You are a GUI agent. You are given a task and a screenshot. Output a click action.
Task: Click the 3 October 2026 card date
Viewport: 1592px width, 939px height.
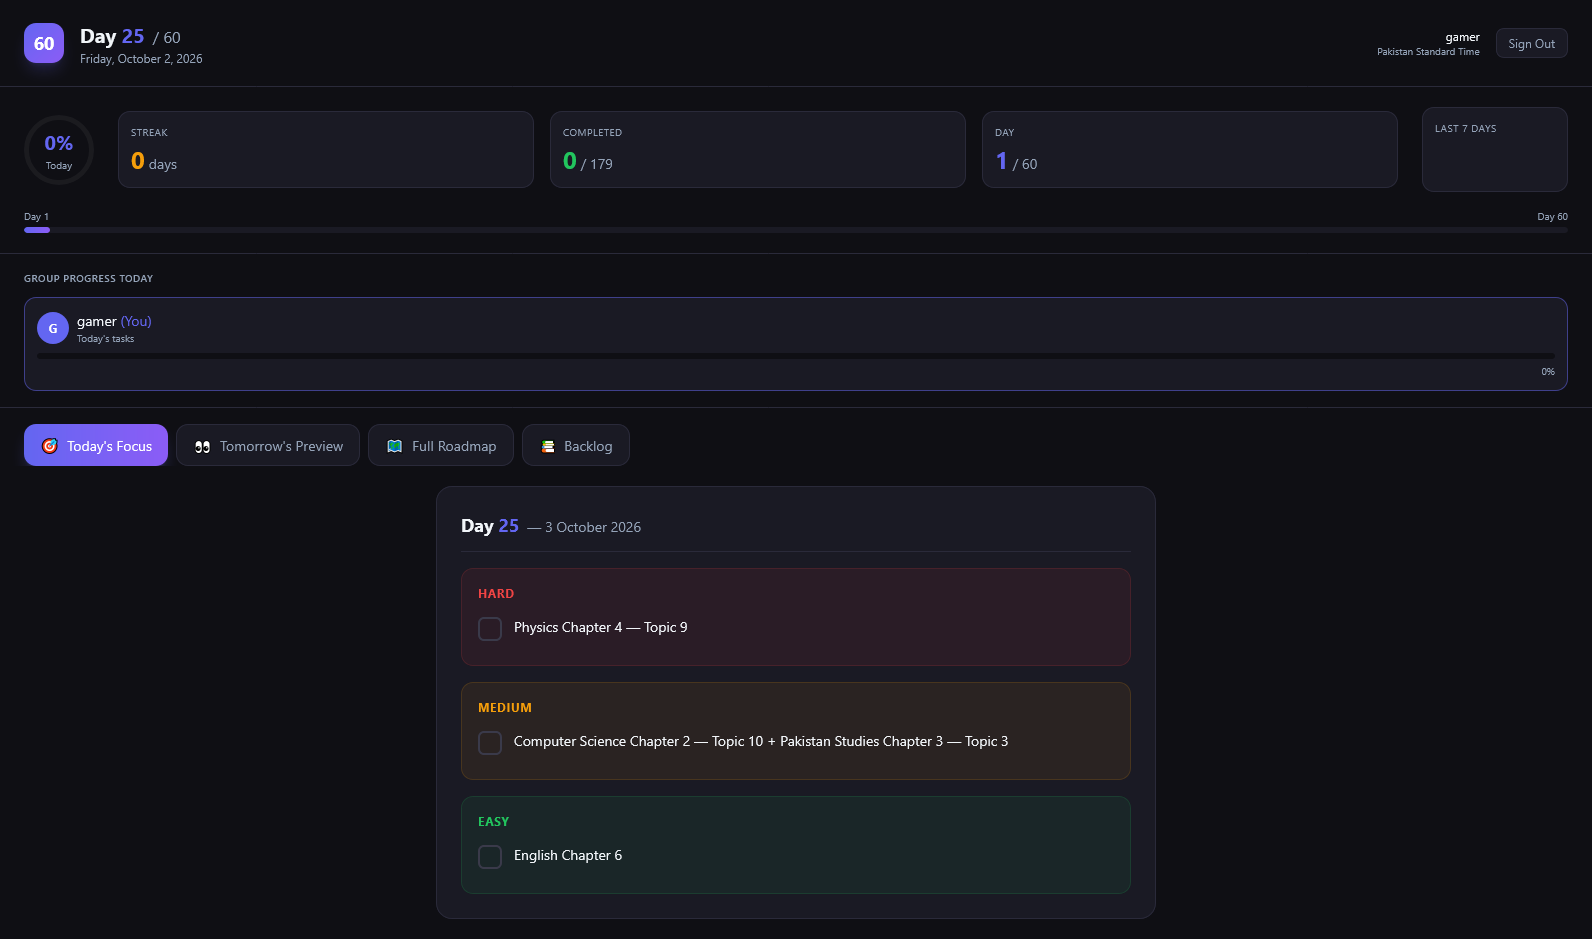[x=593, y=527]
